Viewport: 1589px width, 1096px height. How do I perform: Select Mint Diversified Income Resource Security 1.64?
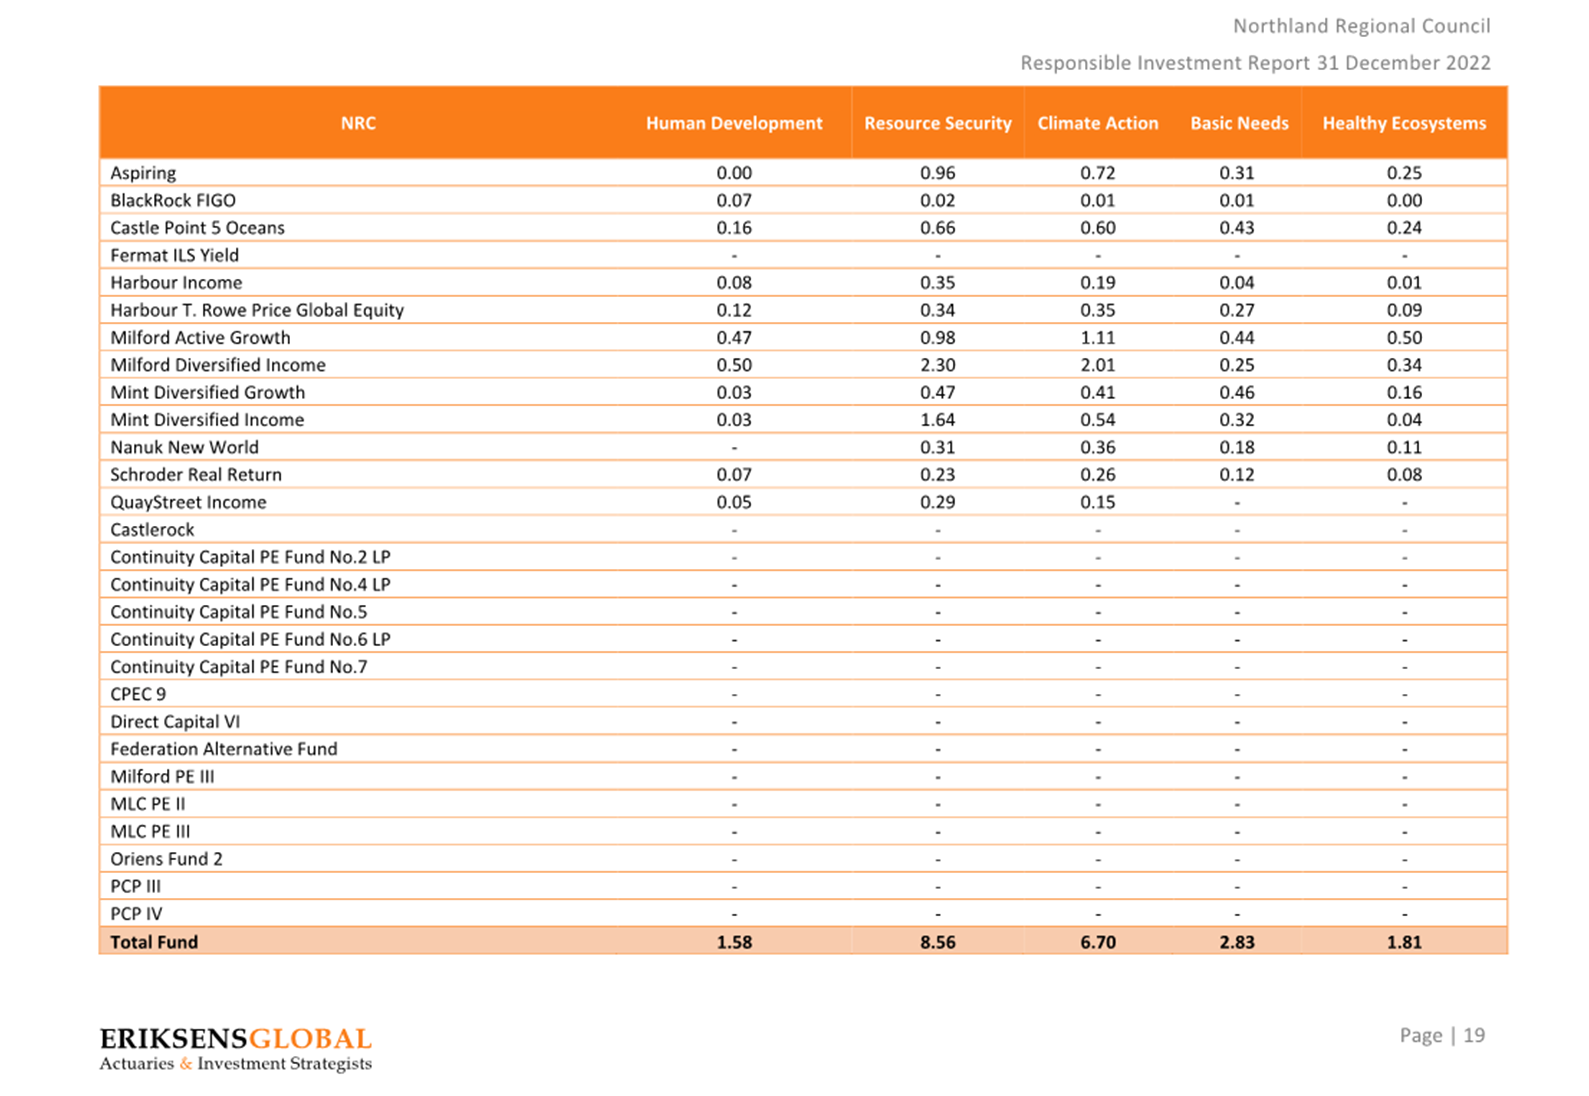tap(938, 420)
